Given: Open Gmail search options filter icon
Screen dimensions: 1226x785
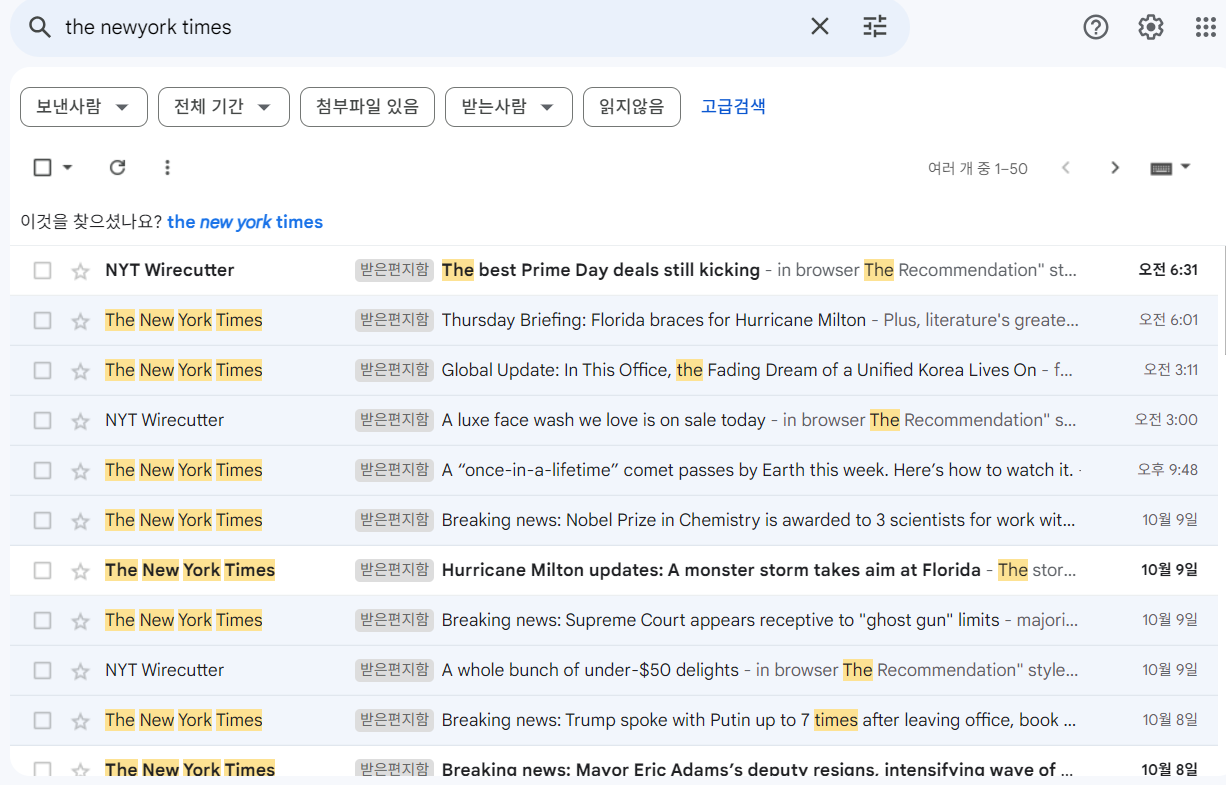Looking at the screenshot, I should pyautogui.click(x=874, y=27).
